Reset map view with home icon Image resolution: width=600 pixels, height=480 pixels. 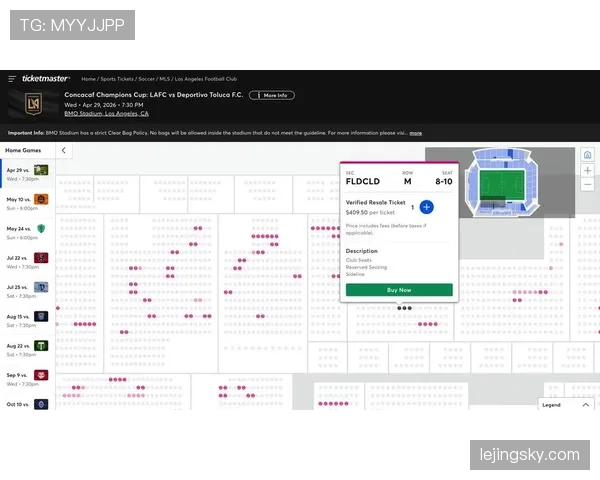point(587,155)
